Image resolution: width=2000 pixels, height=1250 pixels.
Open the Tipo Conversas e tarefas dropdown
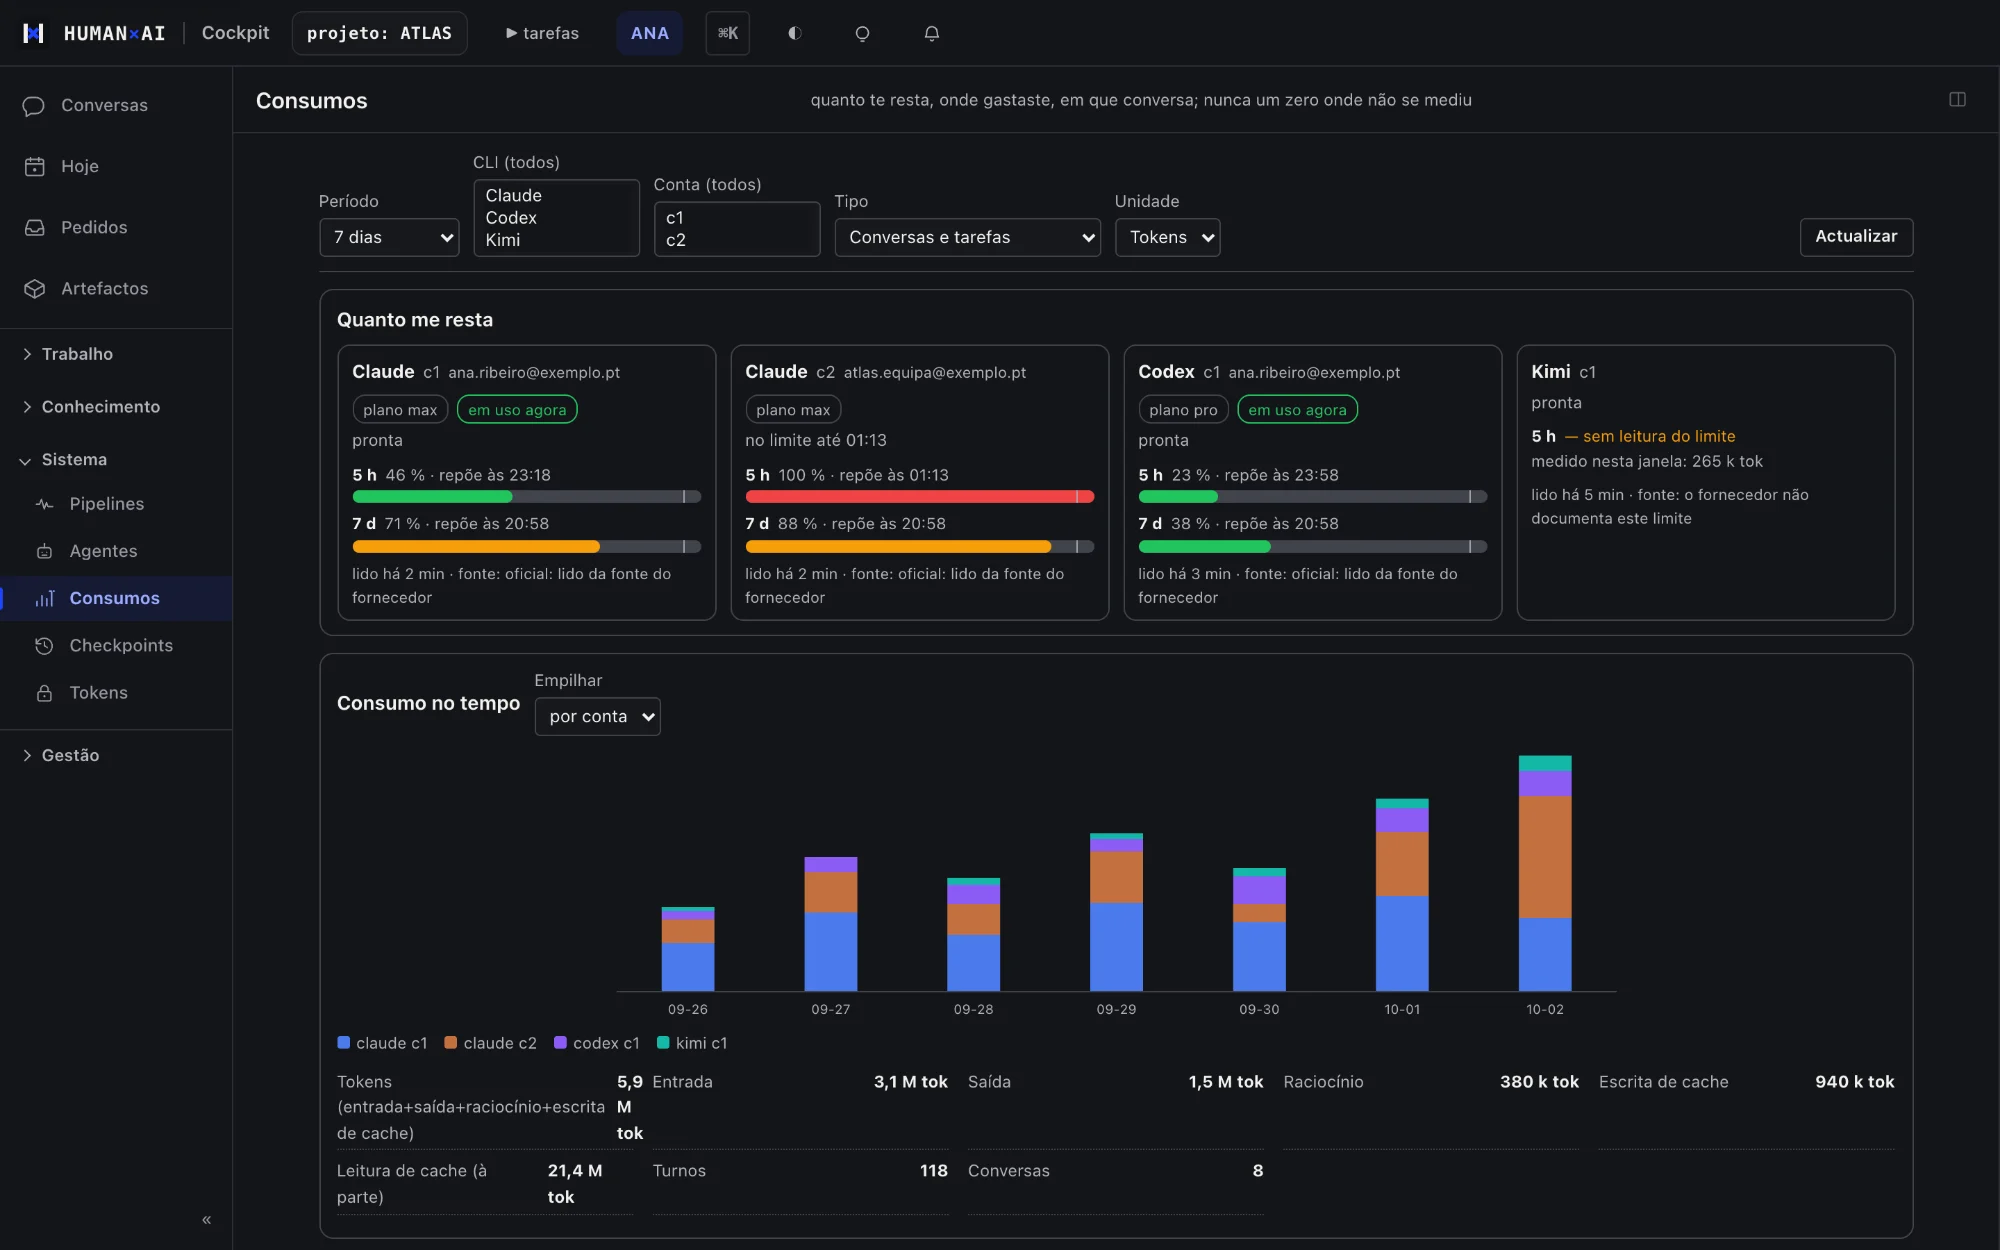(967, 237)
